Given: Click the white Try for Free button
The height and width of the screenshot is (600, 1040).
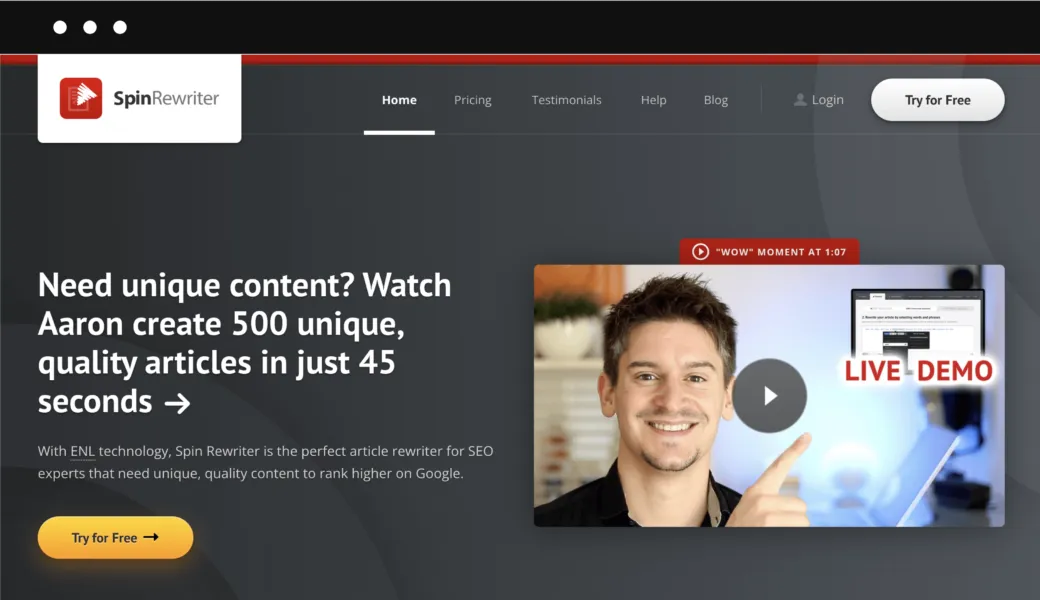Looking at the screenshot, I should coord(938,100).
